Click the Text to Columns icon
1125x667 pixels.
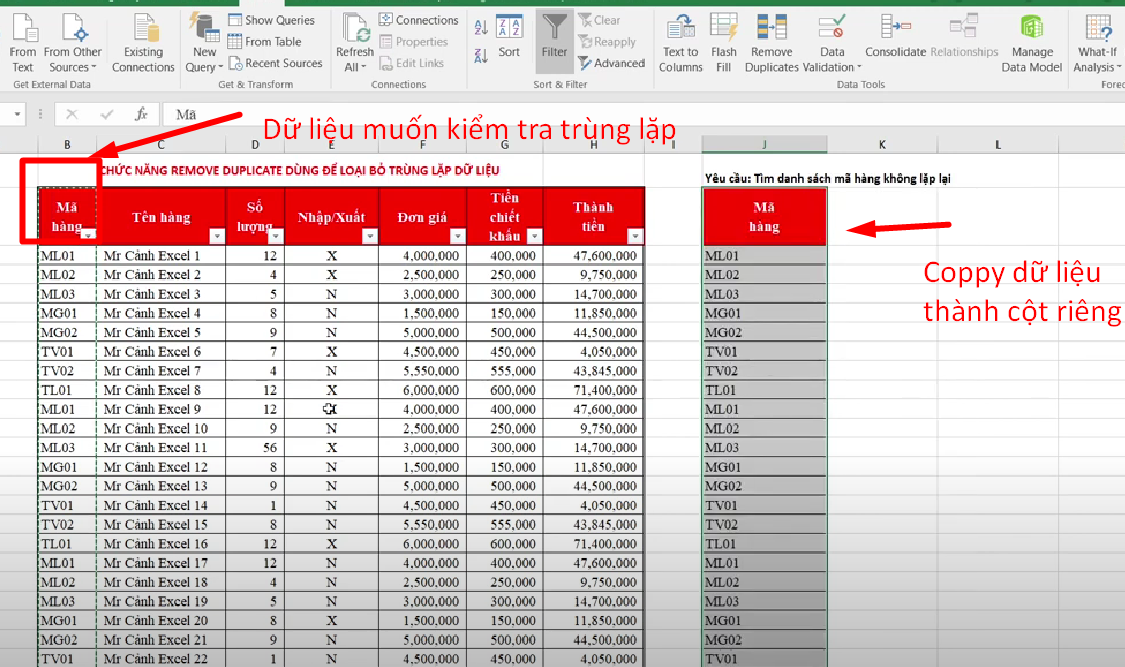coord(681,42)
